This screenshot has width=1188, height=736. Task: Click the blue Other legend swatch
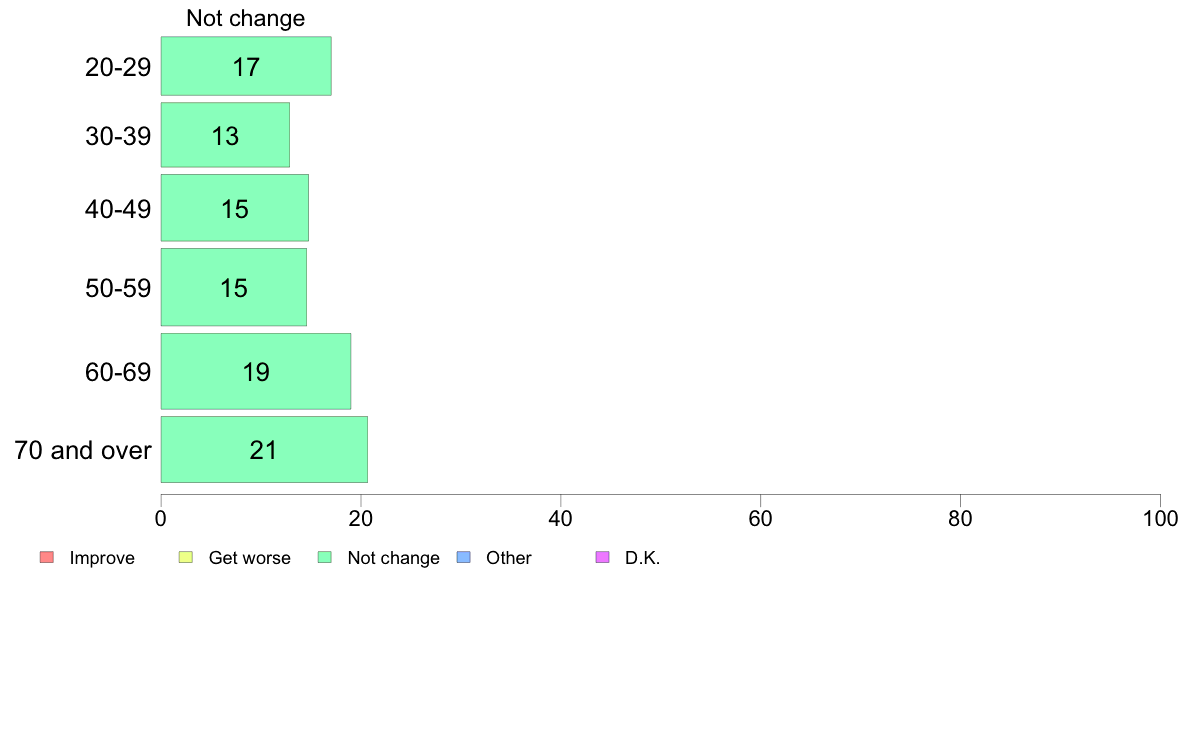pyautogui.click(x=464, y=557)
